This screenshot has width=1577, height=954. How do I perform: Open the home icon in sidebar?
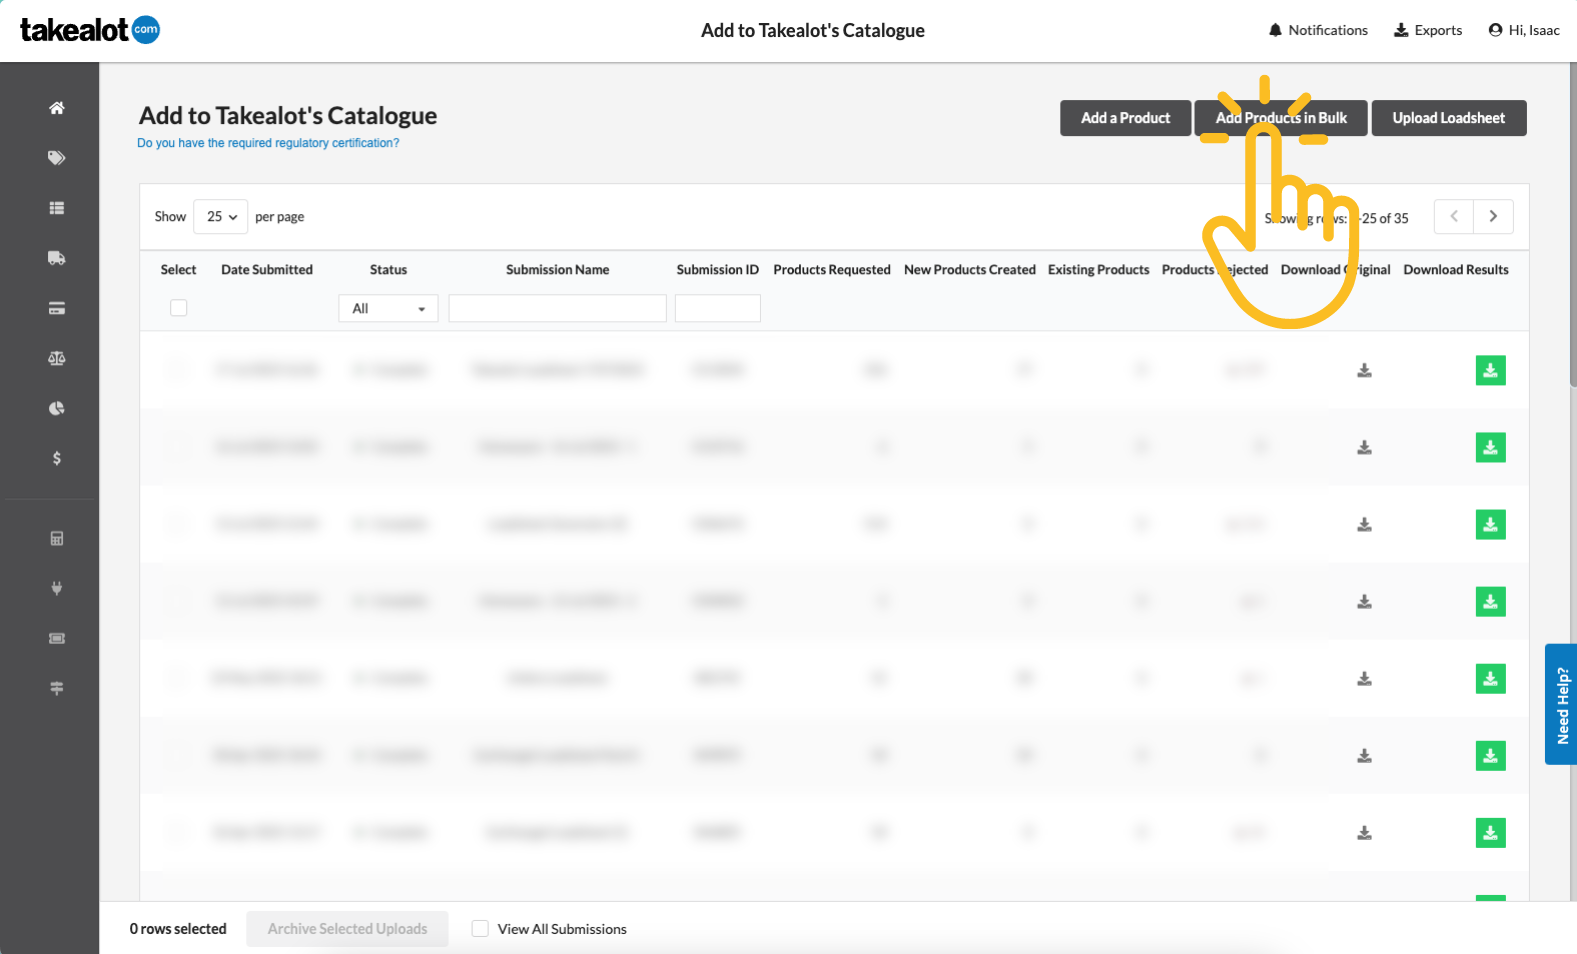point(57,108)
